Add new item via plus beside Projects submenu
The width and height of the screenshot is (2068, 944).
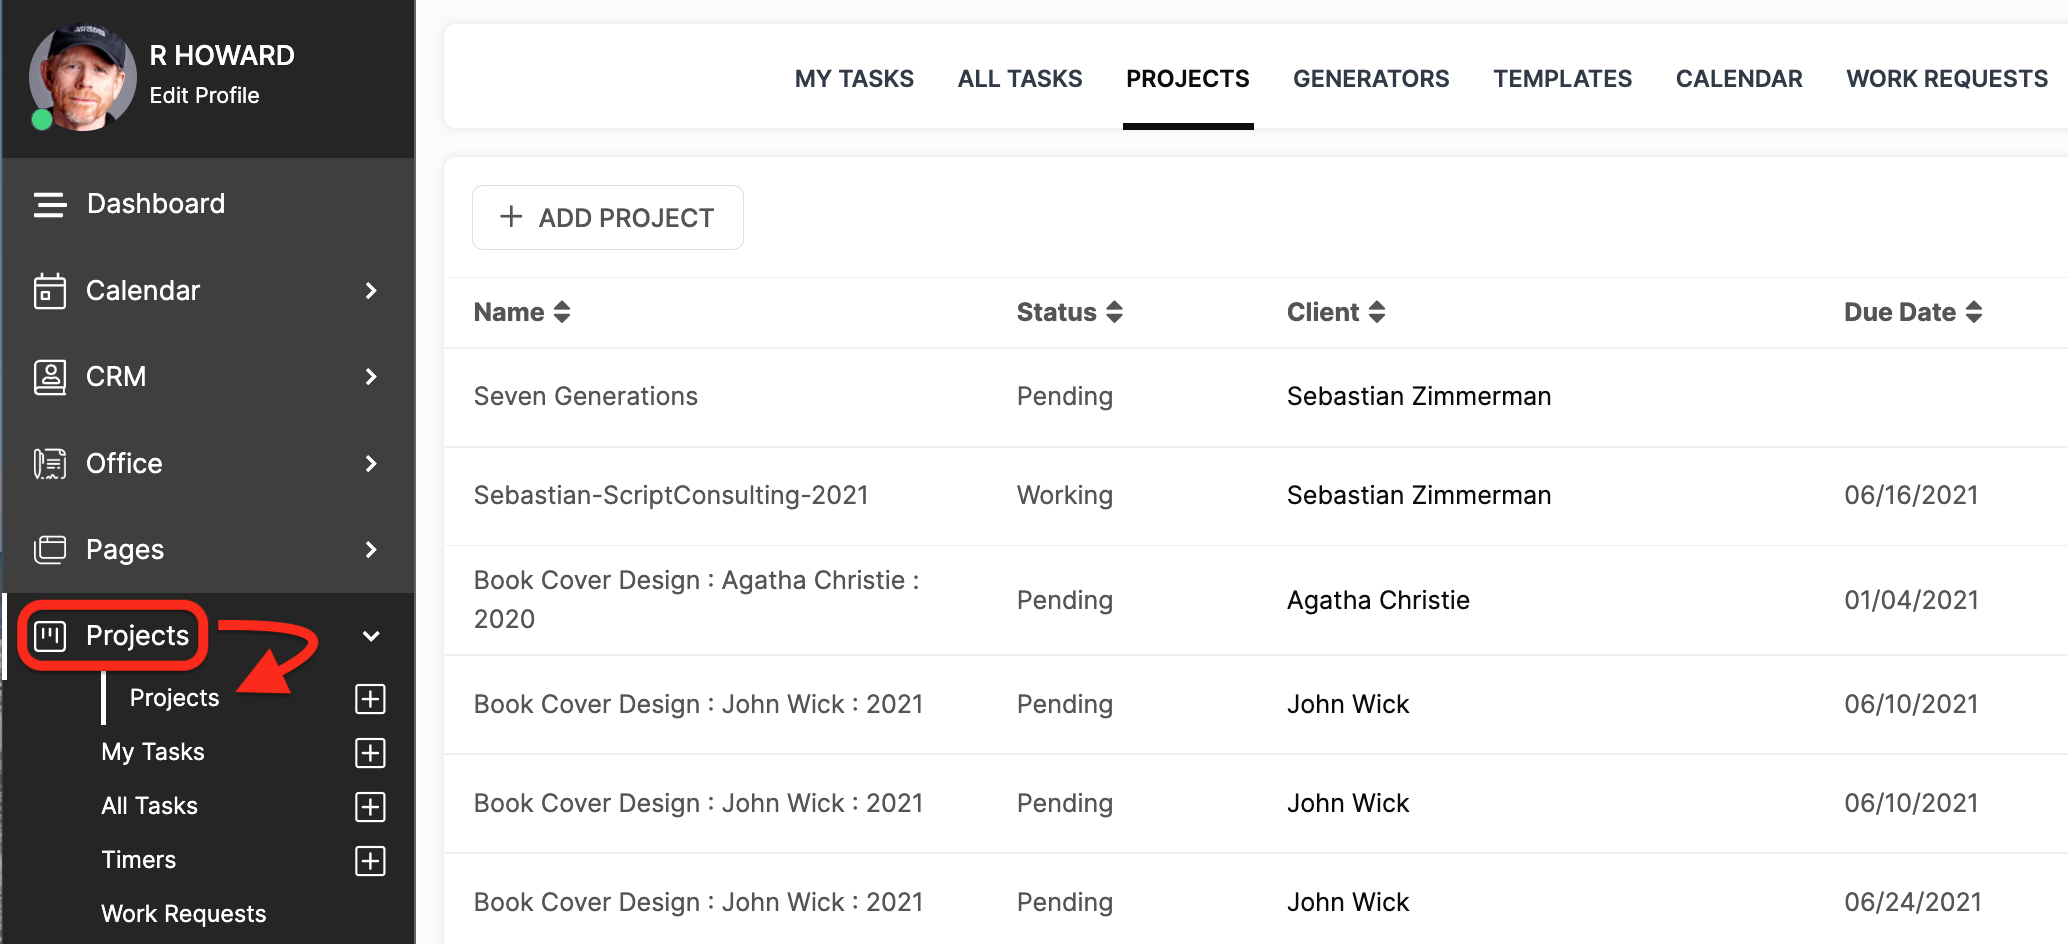click(x=371, y=699)
